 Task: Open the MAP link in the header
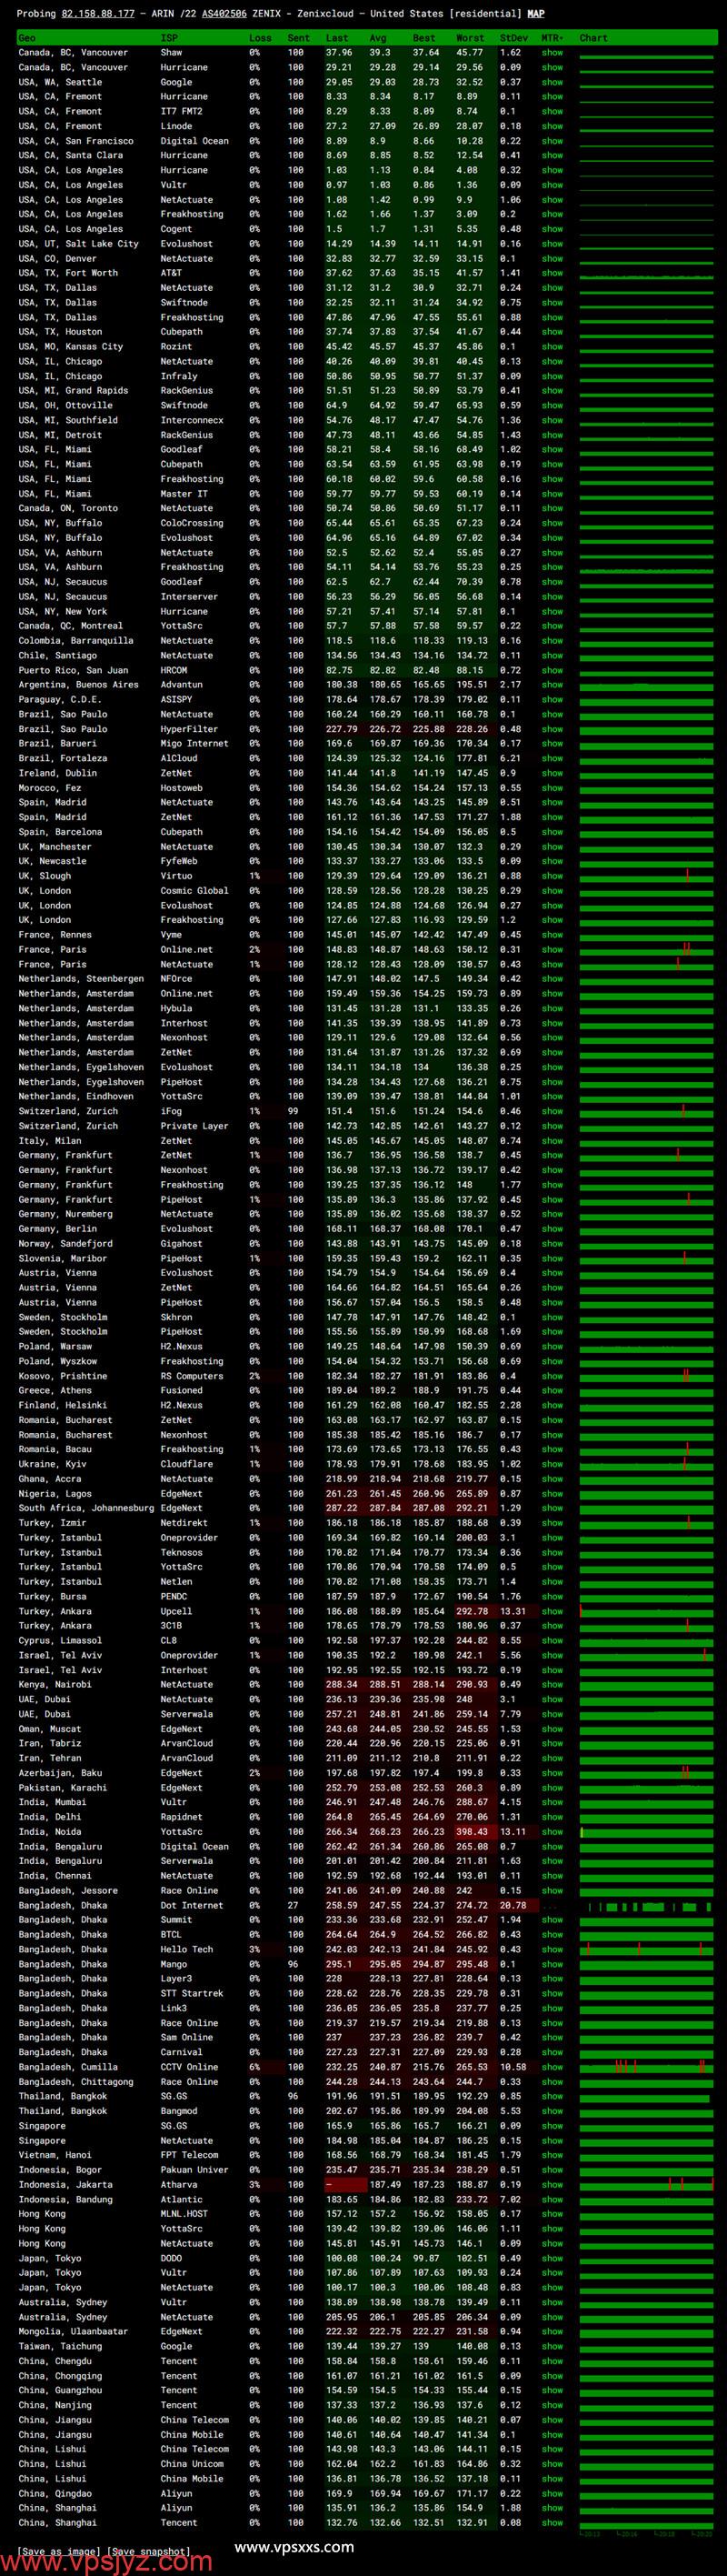coord(536,14)
